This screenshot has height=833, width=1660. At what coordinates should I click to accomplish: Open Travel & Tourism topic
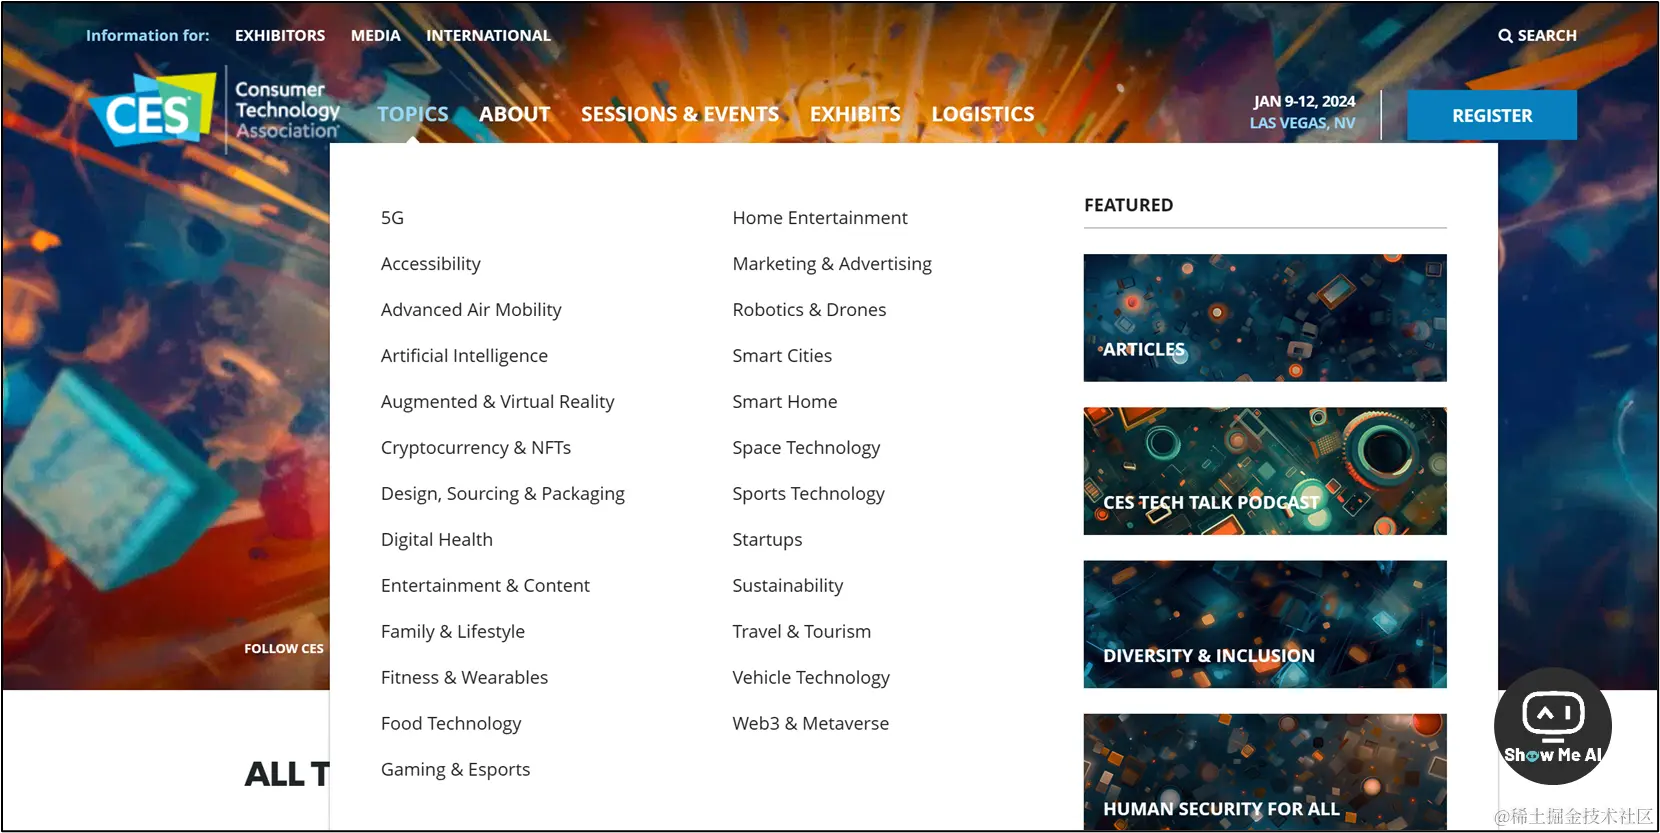tap(801, 632)
